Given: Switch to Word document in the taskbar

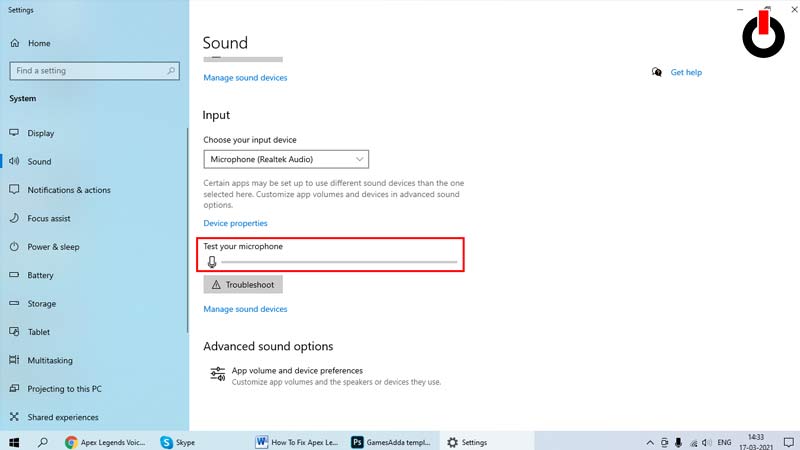Looking at the screenshot, I should point(297,442).
